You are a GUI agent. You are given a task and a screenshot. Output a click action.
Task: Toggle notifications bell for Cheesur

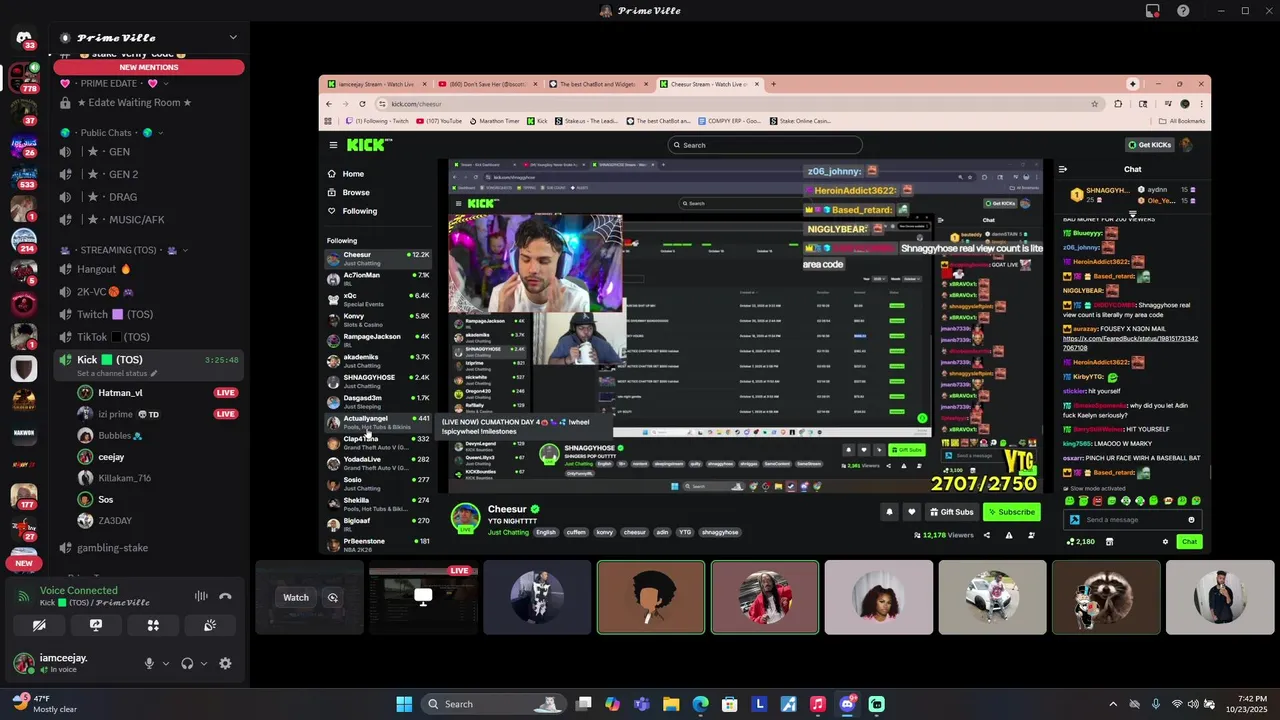(x=889, y=512)
